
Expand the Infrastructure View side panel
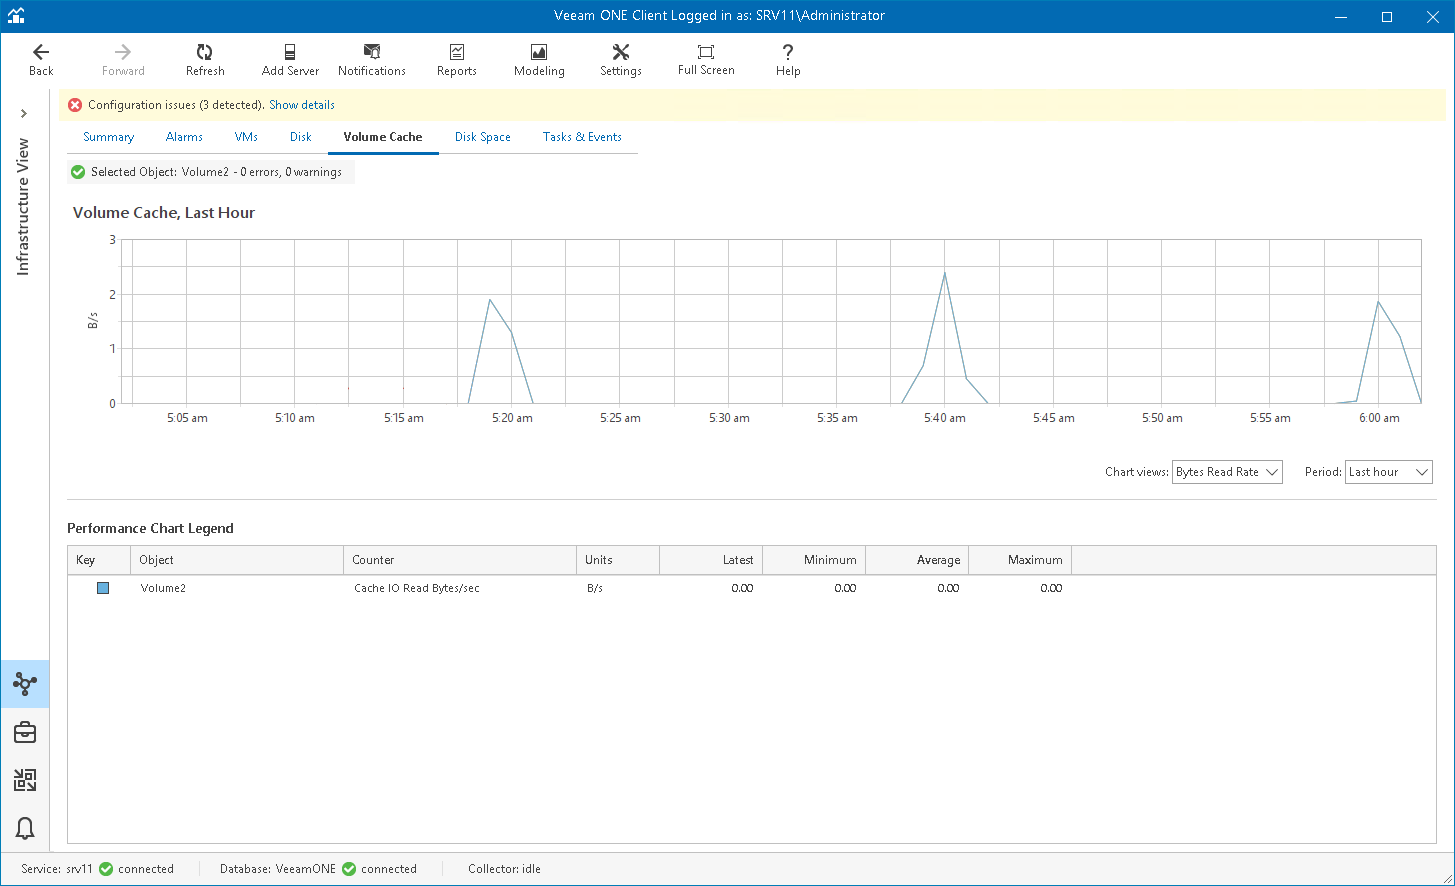pos(24,113)
